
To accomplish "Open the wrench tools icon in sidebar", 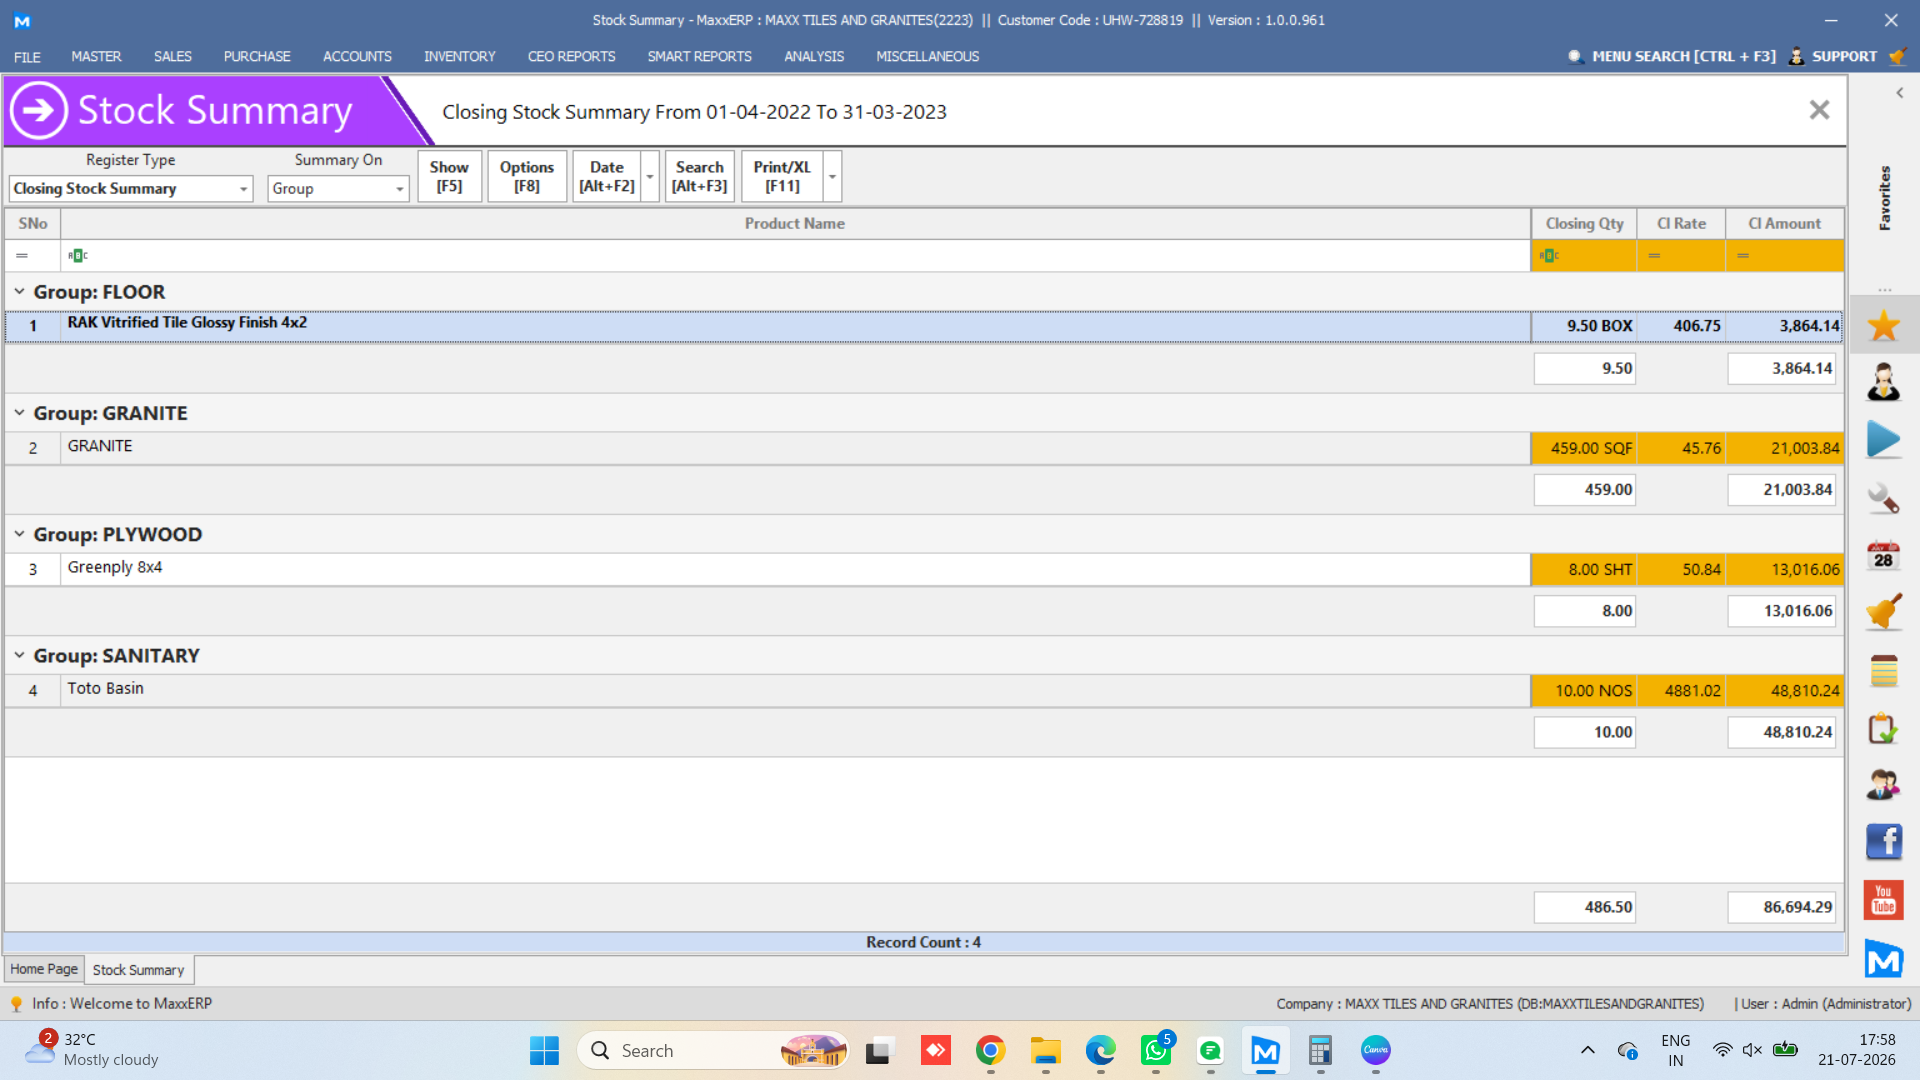I will pos(1884,498).
